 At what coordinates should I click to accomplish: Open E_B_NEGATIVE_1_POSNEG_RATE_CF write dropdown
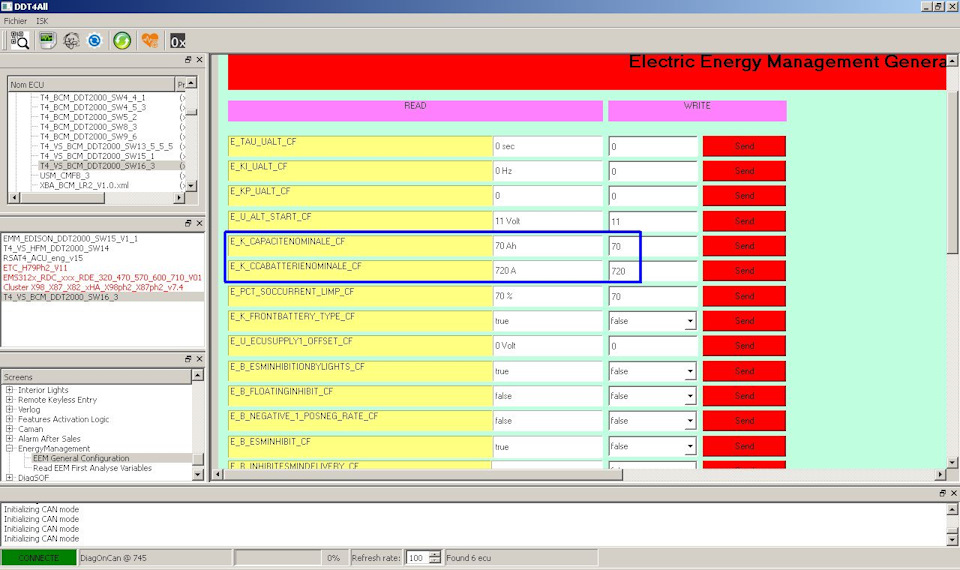(690, 421)
